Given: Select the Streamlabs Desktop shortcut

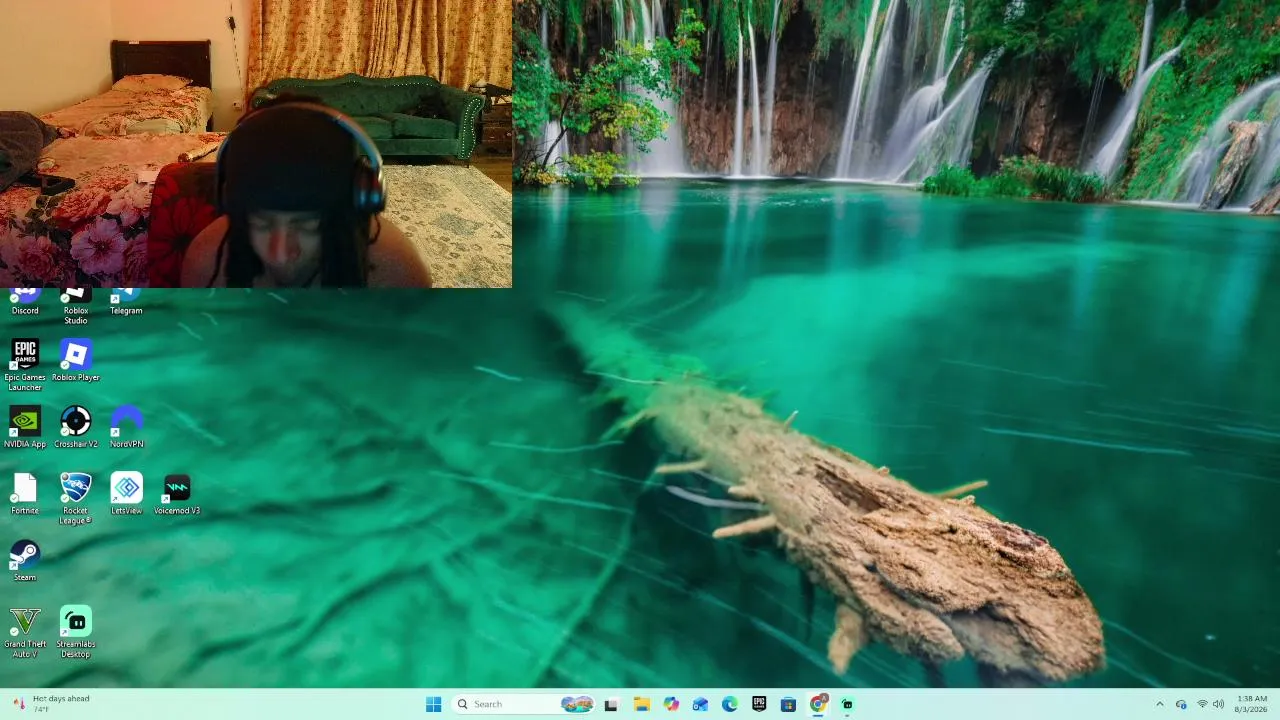Looking at the screenshot, I should click(x=76, y=632).
